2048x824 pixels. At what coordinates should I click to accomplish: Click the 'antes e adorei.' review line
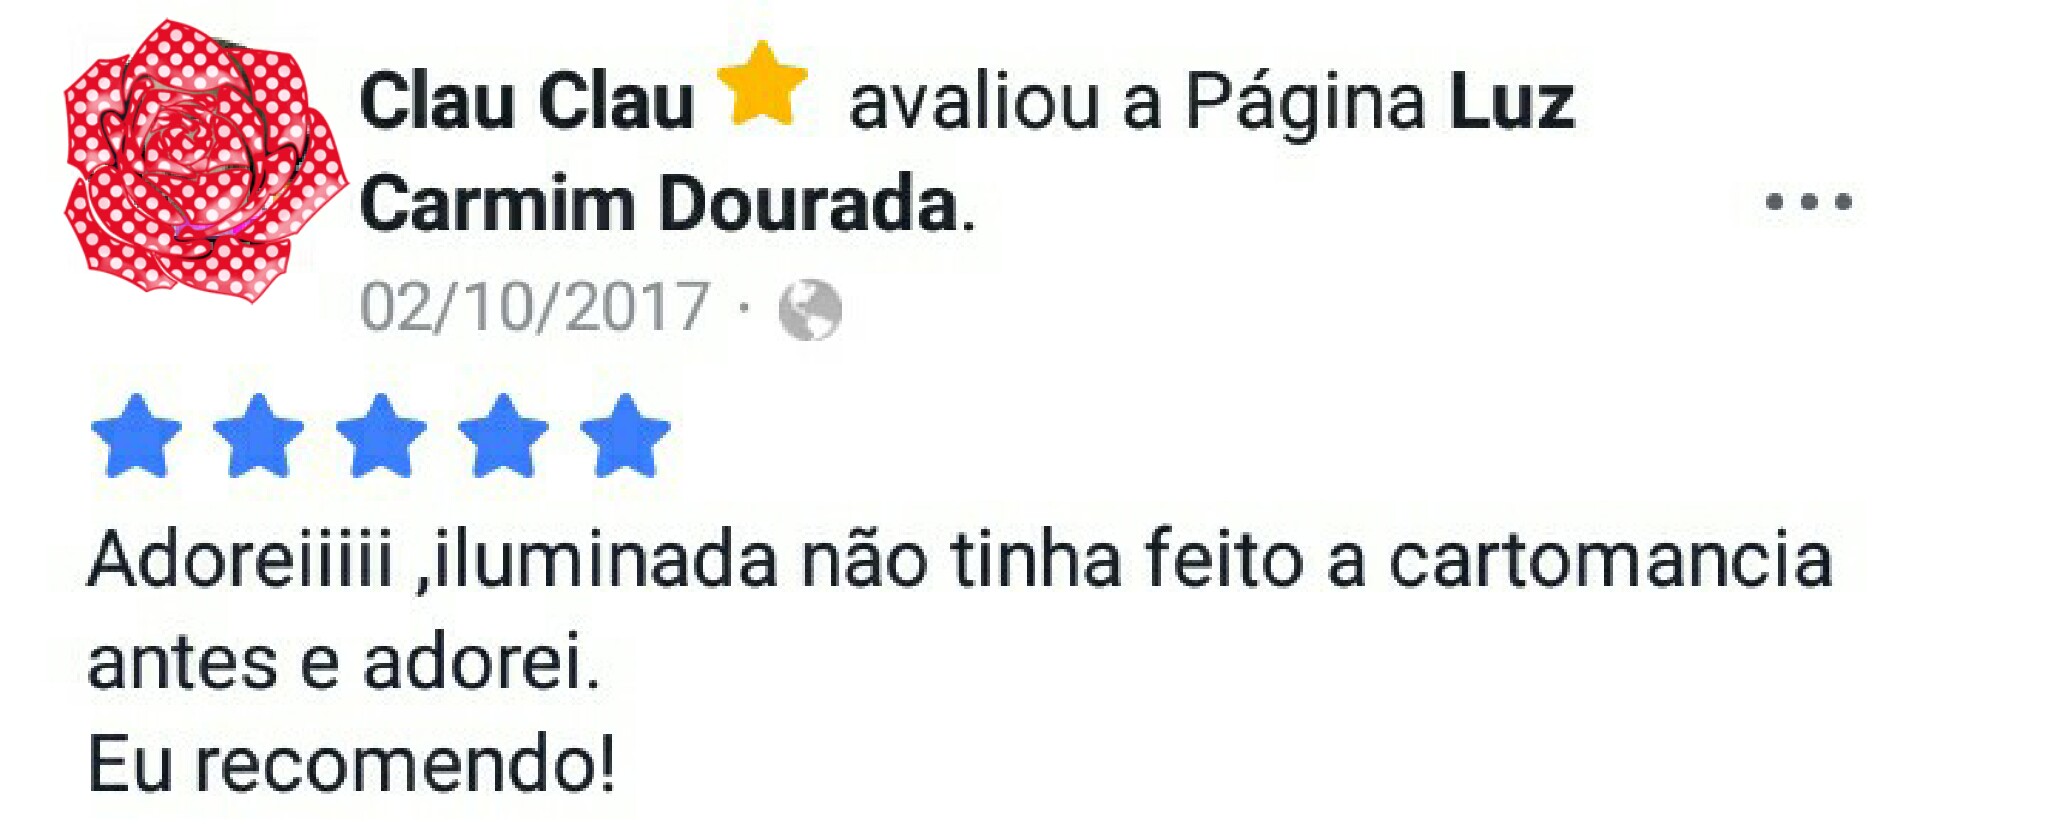click(344, 662)
